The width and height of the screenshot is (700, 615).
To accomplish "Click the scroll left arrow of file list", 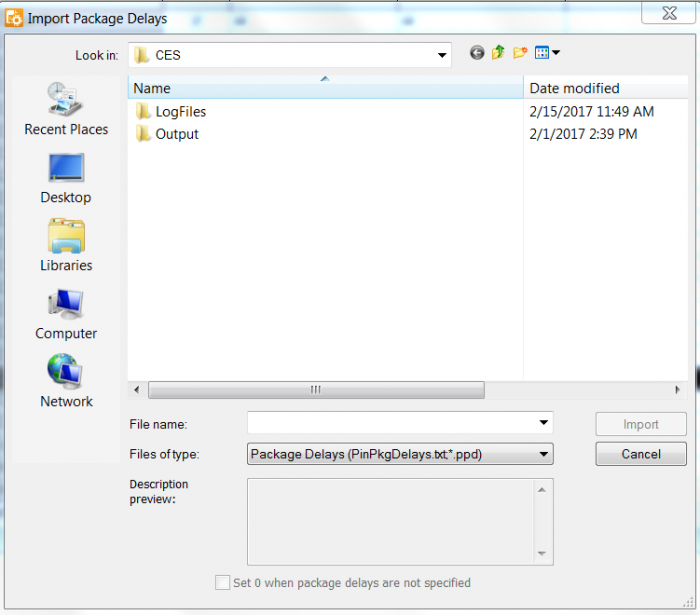I will coord(137,390).
